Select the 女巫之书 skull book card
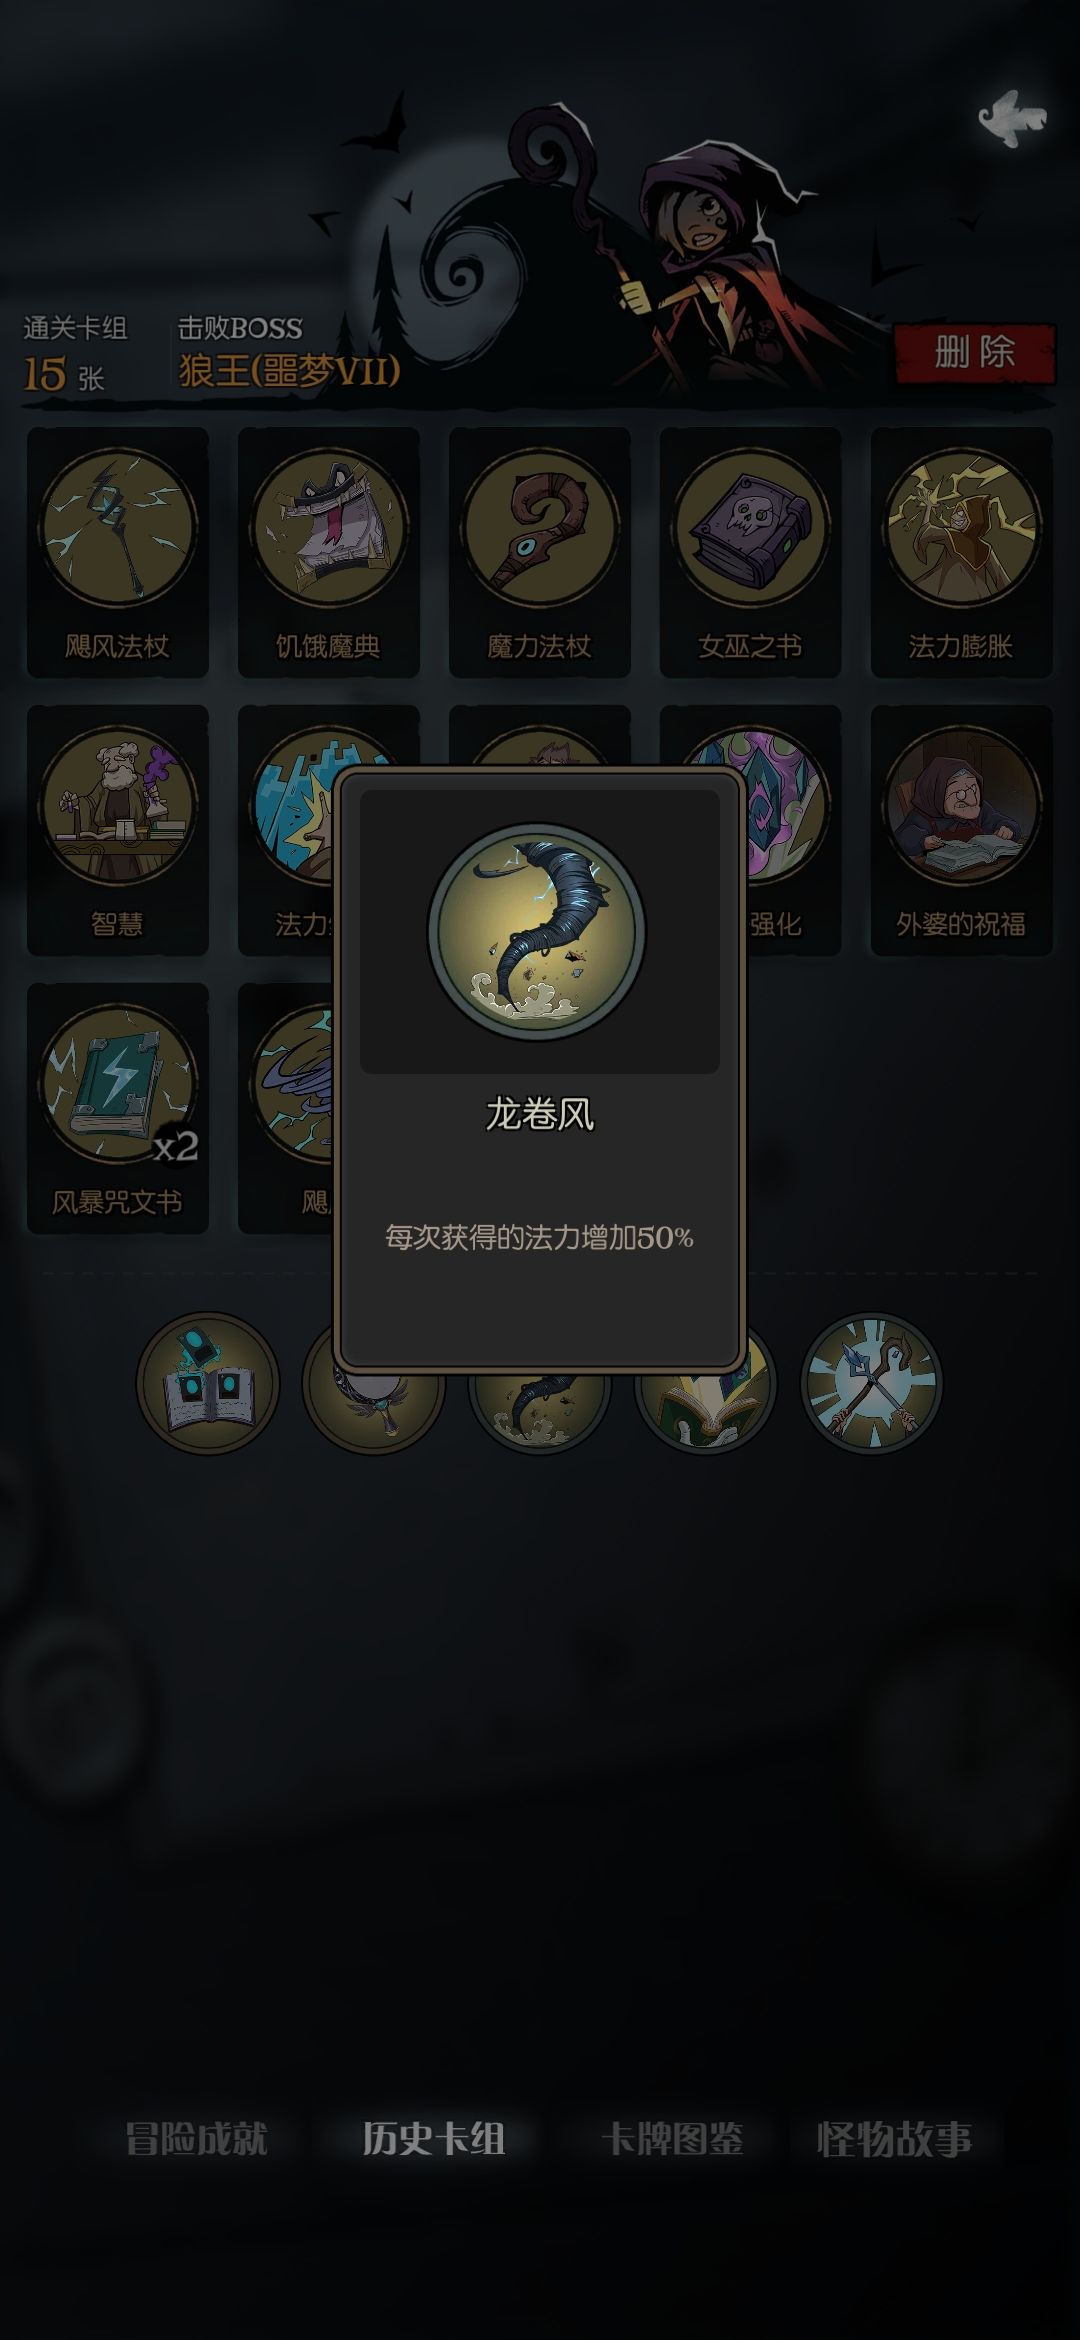The width and height of the screenshot is (1080, 2340). tap(750, 552)
